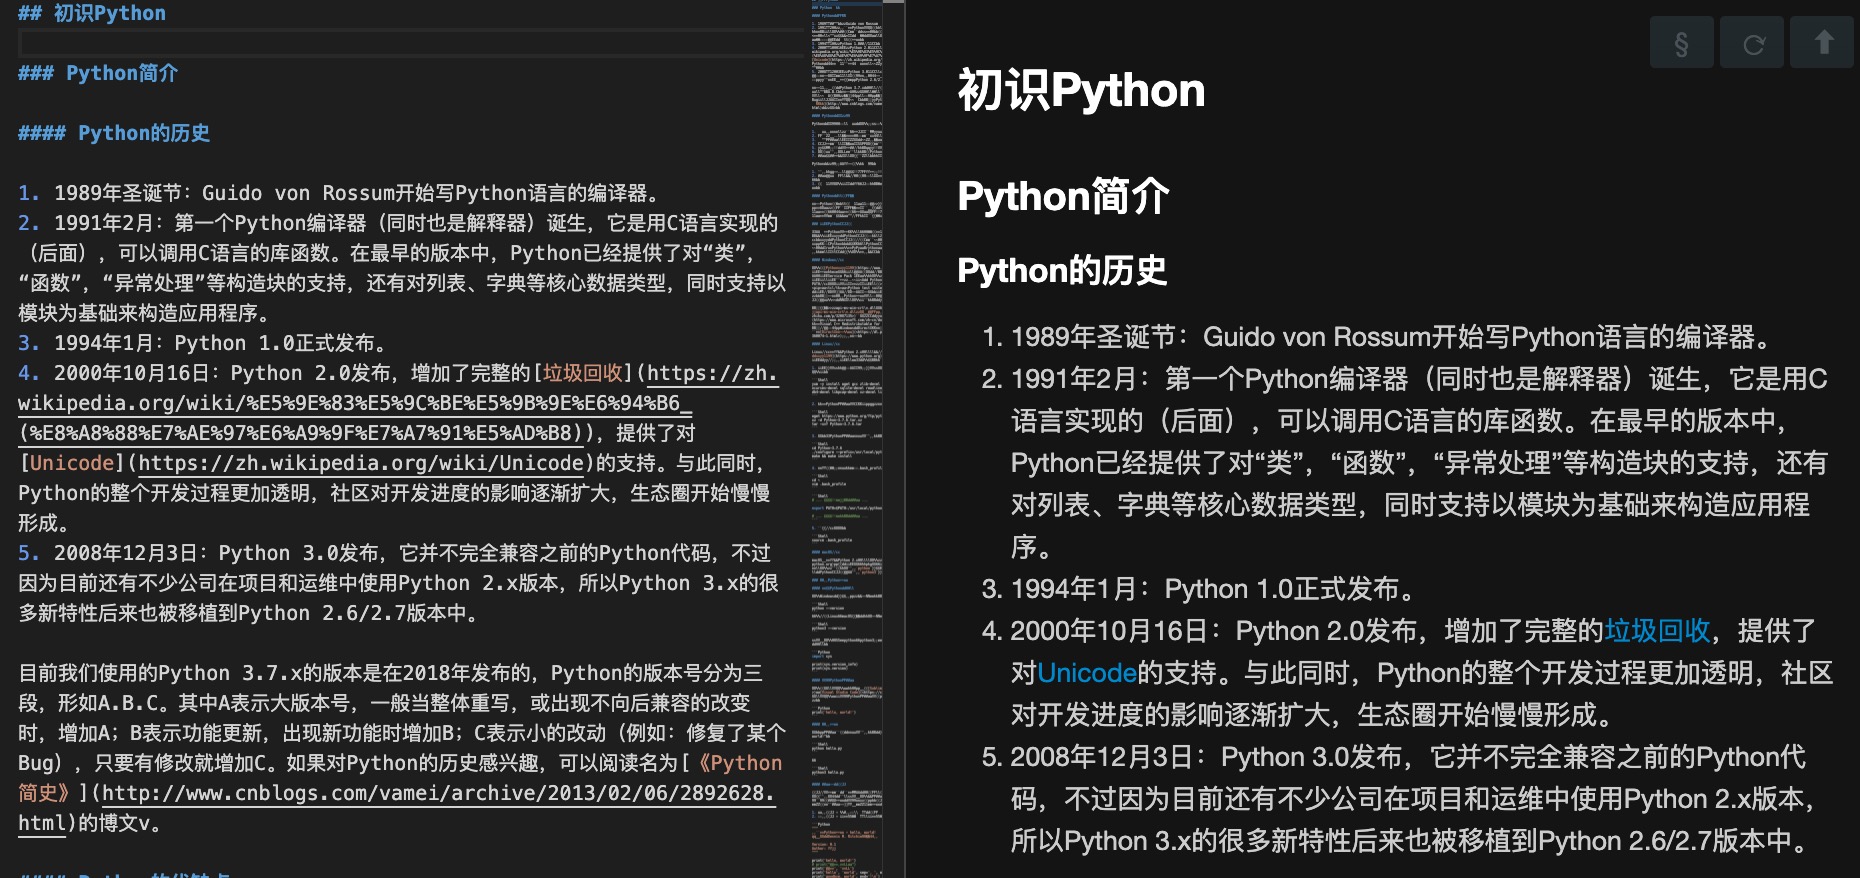Open the table of contents section icon
This screenshot has height=878, width=1860.
[1681, 43]
